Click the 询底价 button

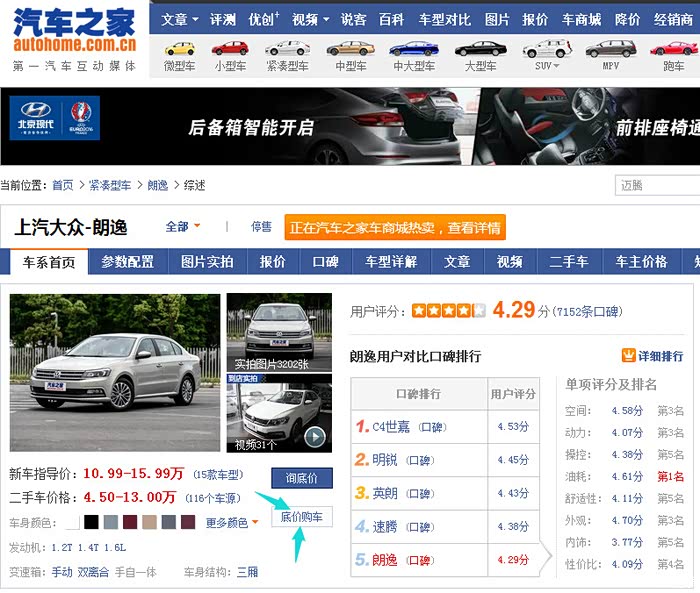click(301, 478)
